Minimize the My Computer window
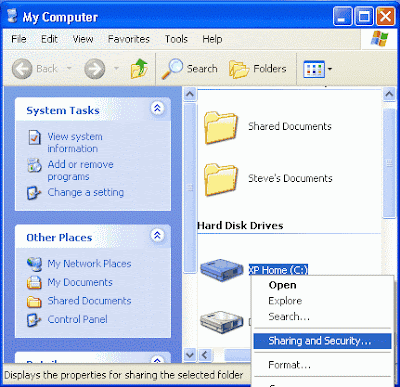The width and height of the screenshot is (400, 387). (342, 16)
